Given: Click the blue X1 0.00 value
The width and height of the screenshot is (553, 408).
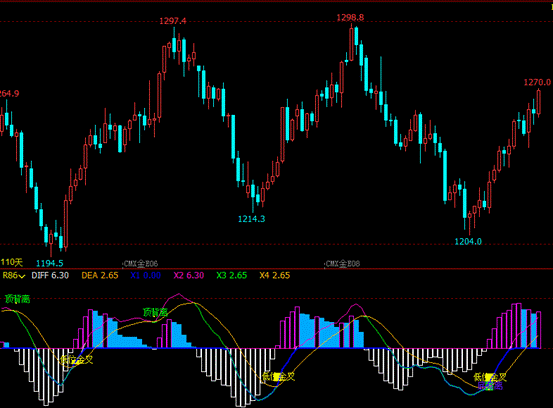Looking at the screenshot, I should [x=146, y=275].
